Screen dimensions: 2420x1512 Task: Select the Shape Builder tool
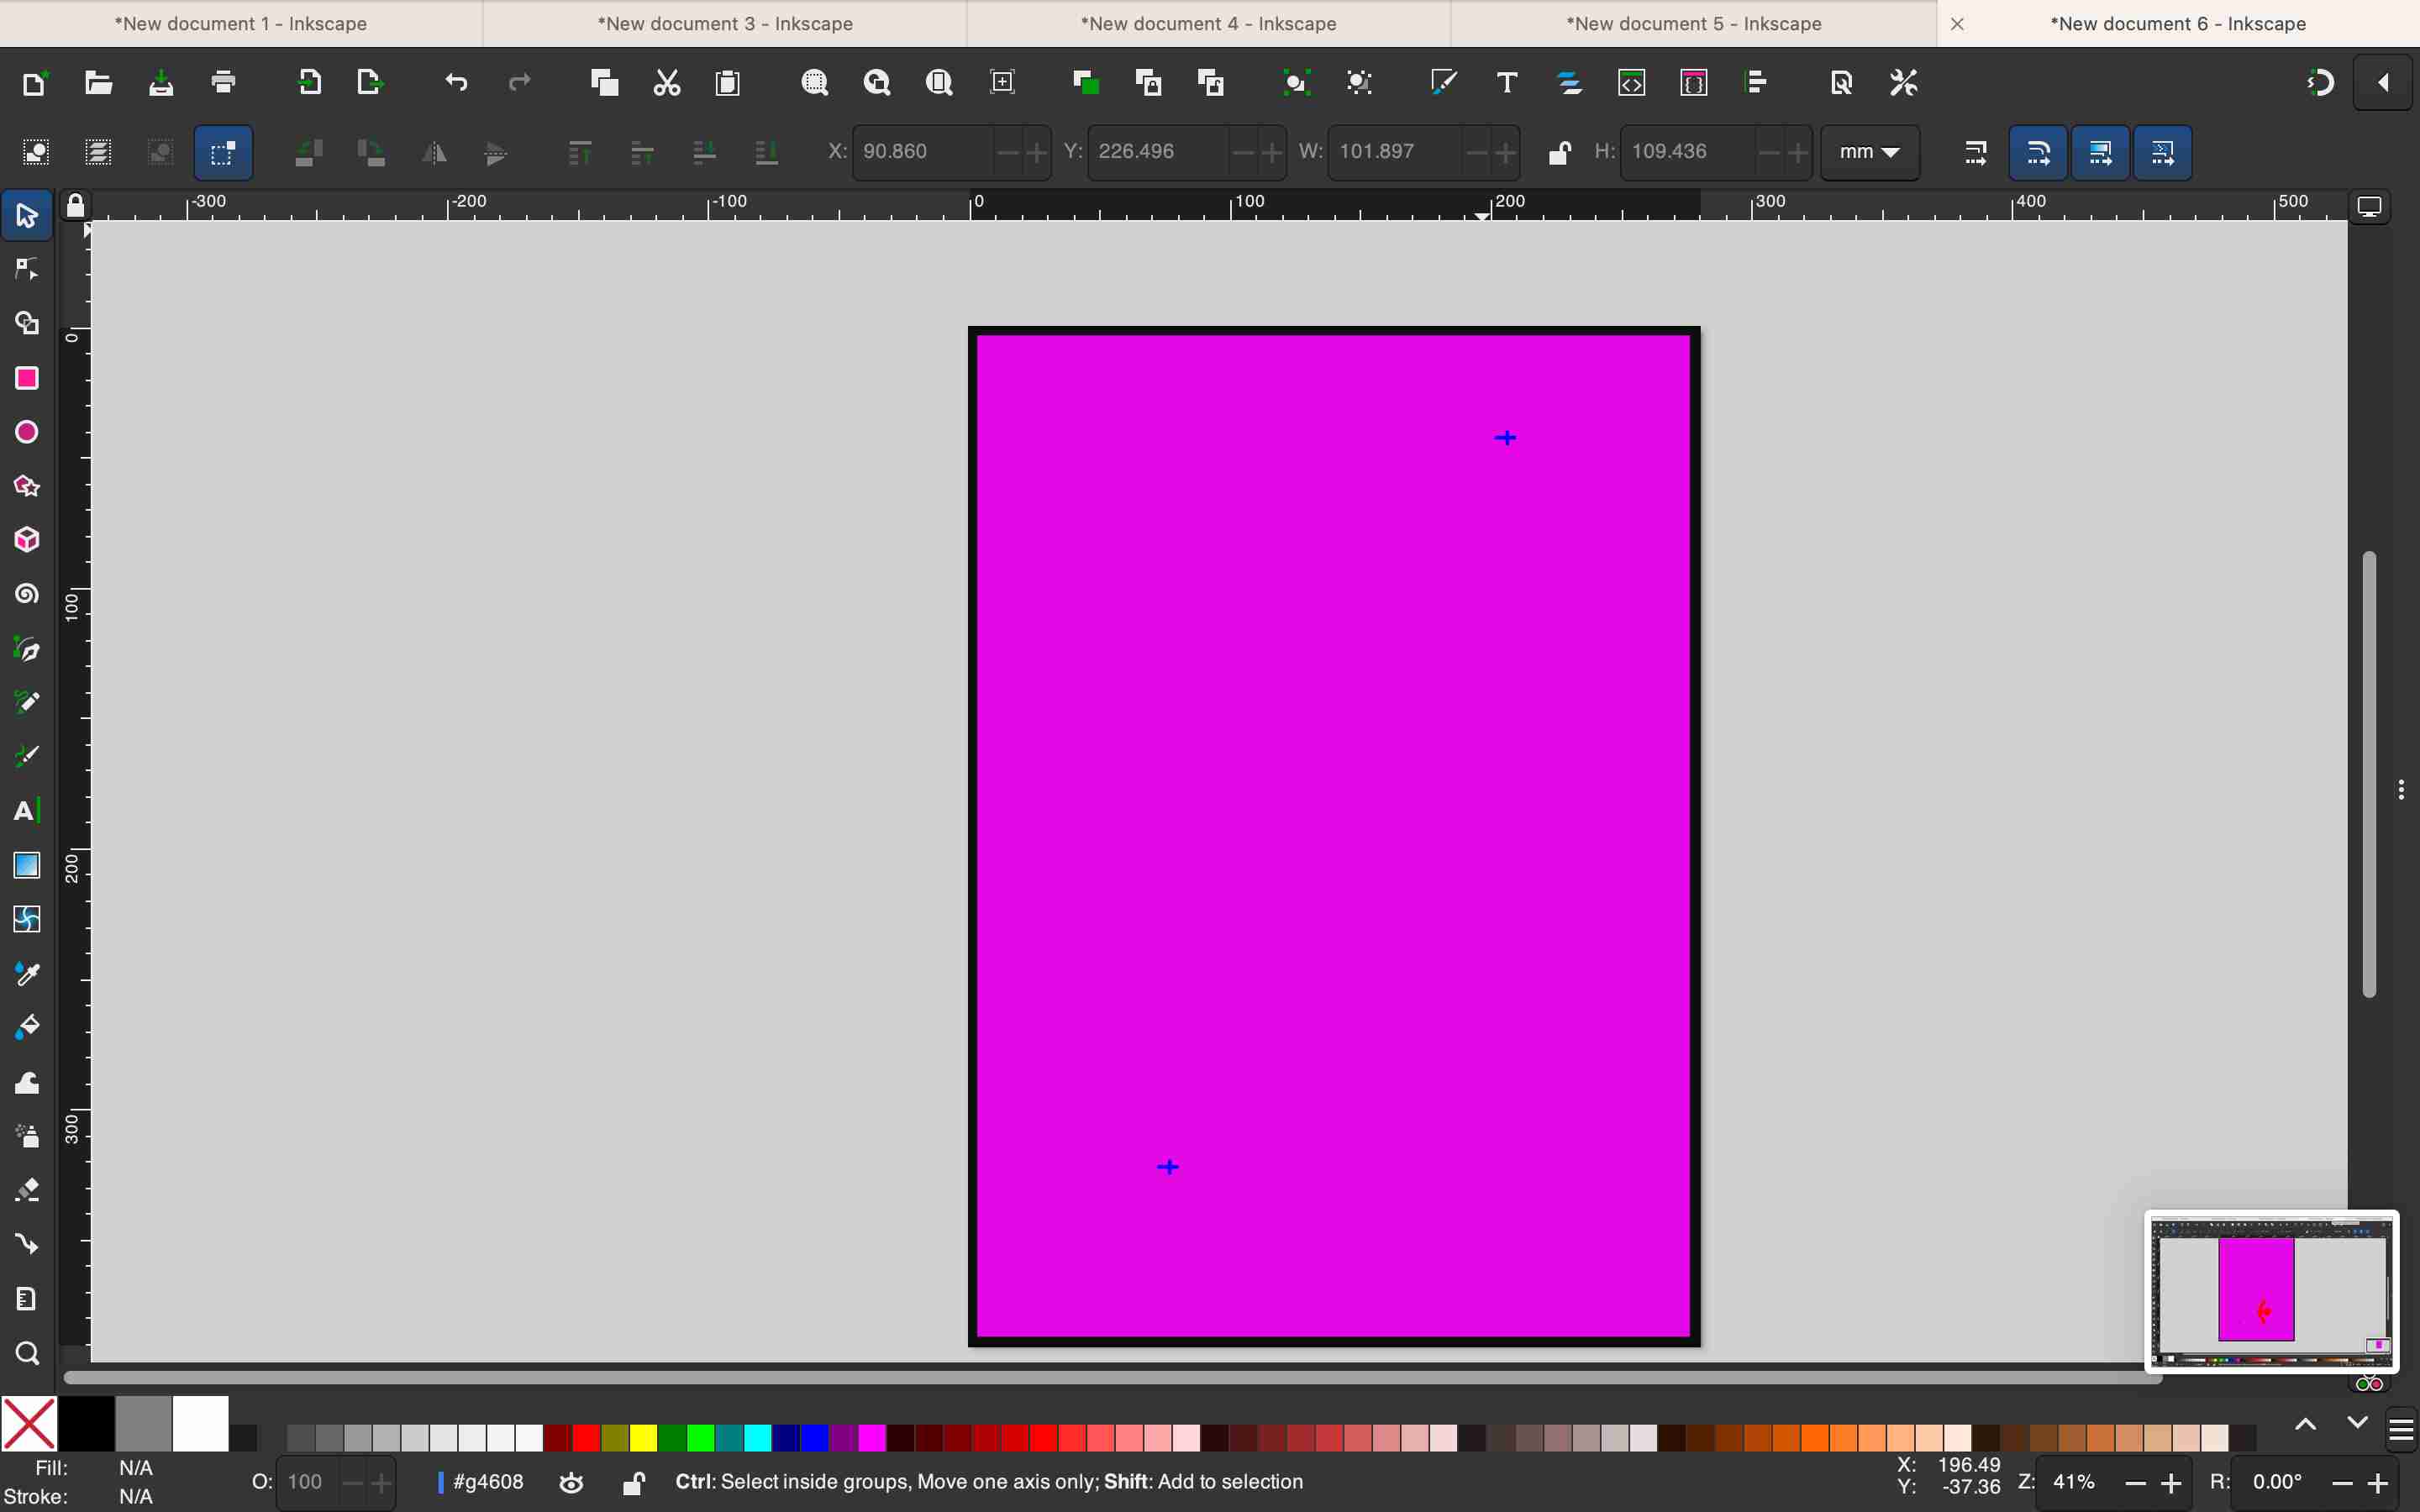click(27, 324)
